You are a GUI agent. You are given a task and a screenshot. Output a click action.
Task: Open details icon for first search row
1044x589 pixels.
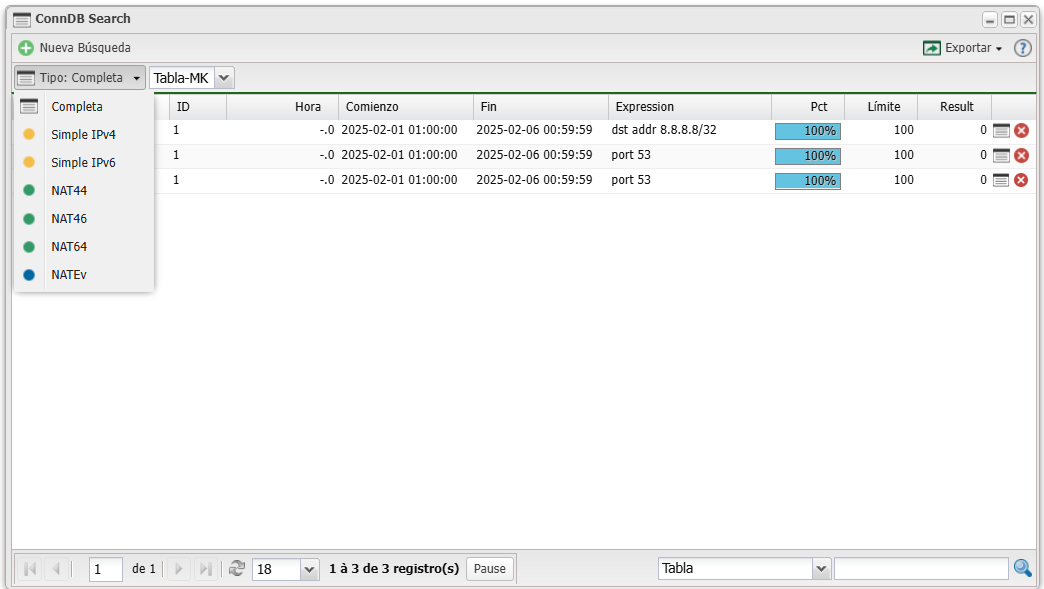click(x=1001, y=131)
